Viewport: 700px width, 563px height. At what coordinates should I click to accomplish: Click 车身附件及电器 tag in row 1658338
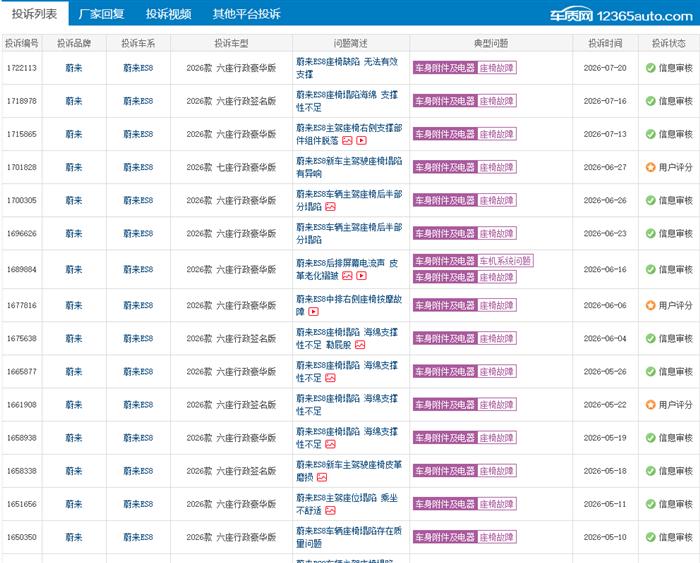[445, 471]
